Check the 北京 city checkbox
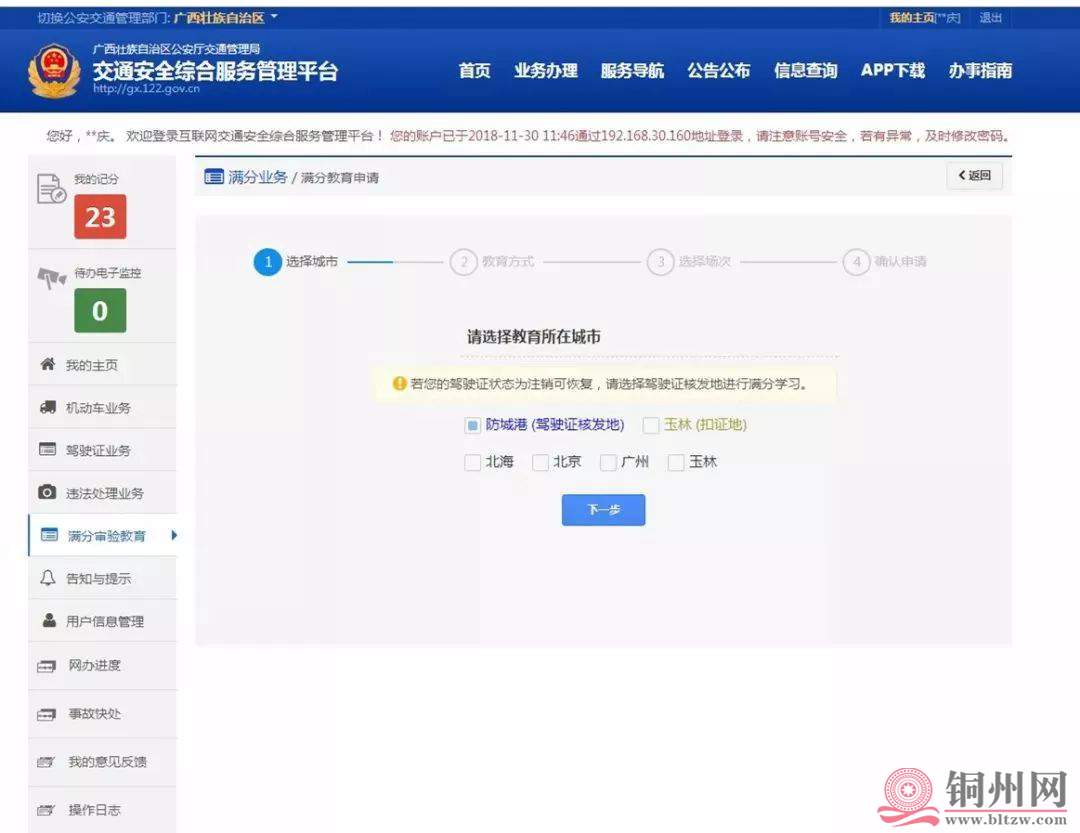Image resolution: width=1080 pixels, height=833 pixels. point(540,462)
